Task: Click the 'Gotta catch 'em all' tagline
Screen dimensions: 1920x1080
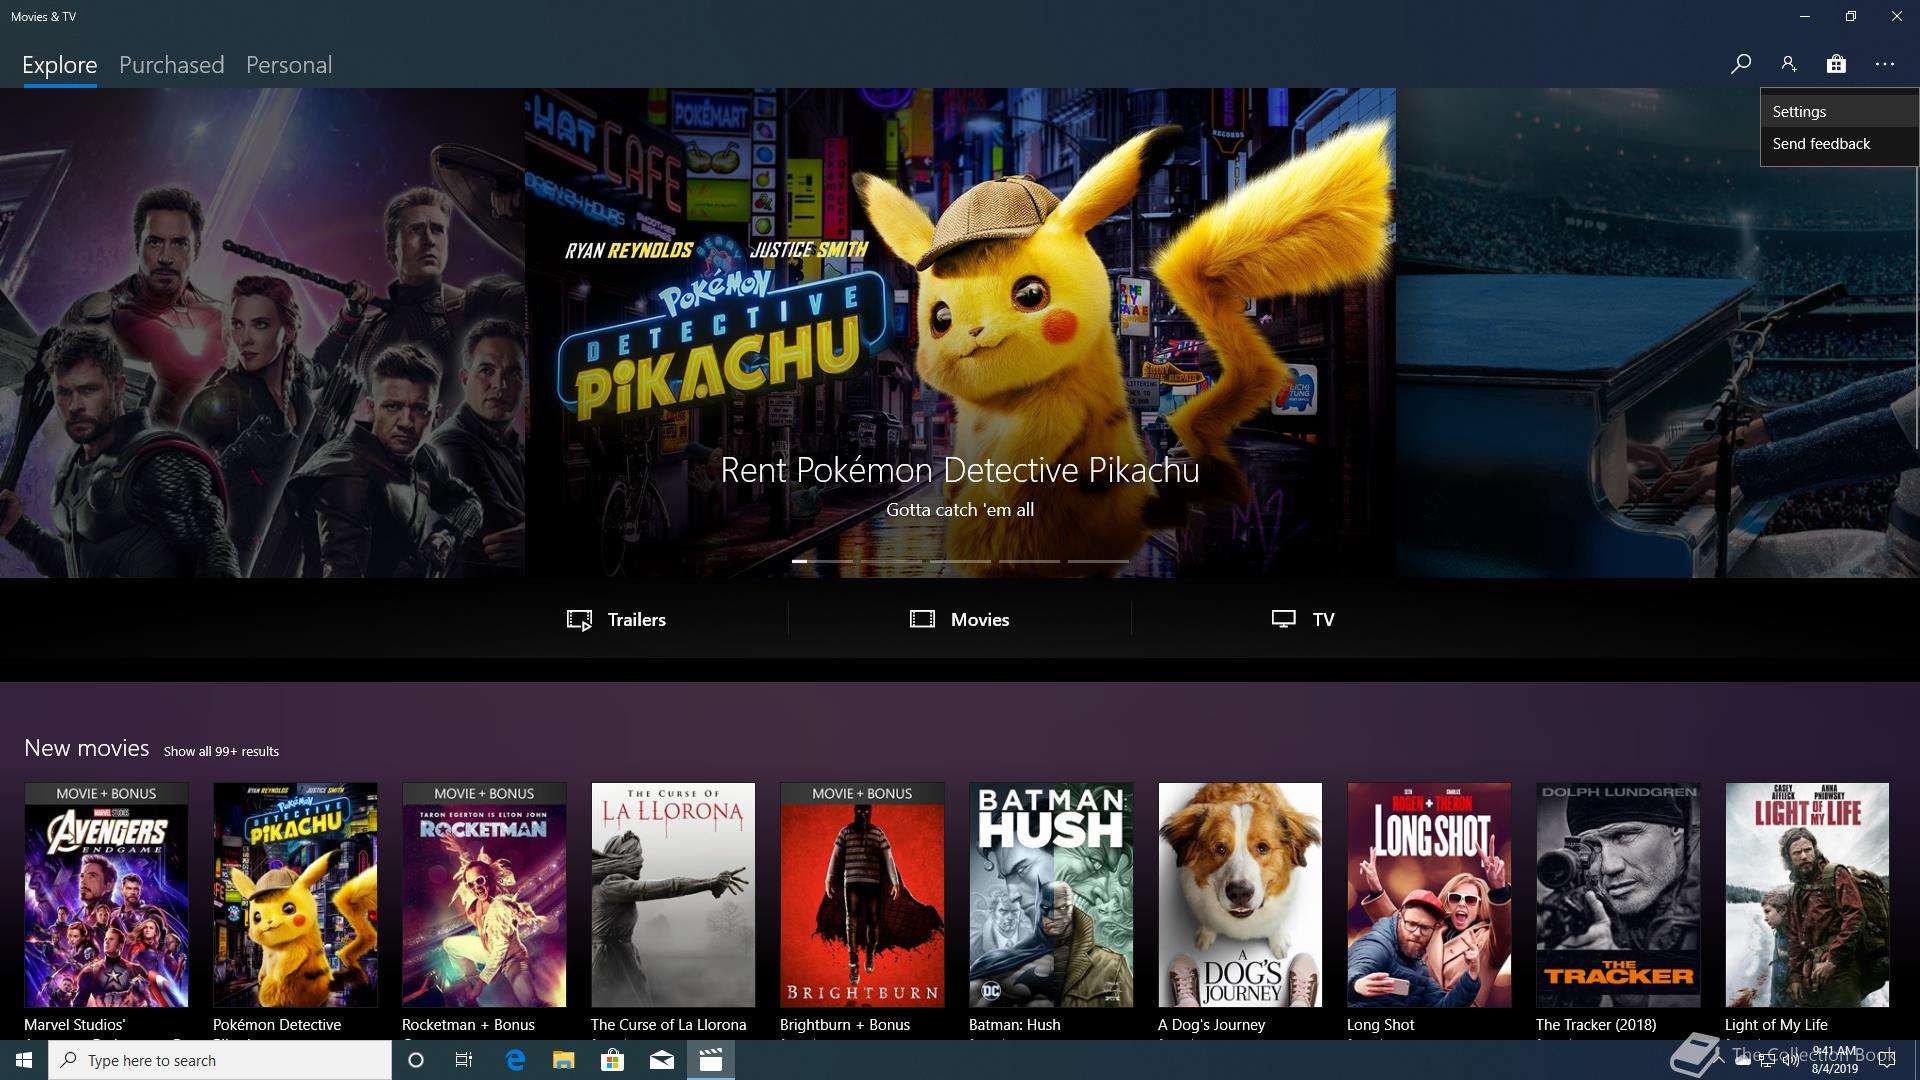Action: [x=960, y=510]
